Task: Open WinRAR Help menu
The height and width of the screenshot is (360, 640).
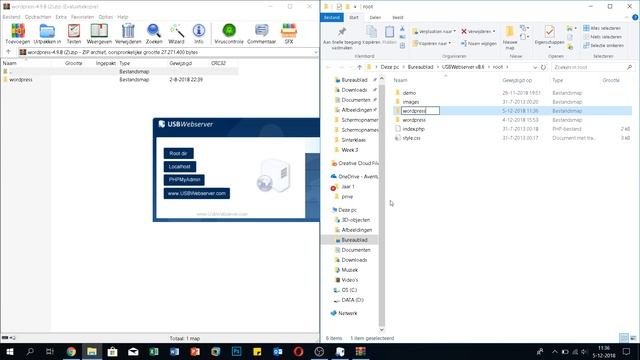Action: pyautogui.click(x=122, y=17)
